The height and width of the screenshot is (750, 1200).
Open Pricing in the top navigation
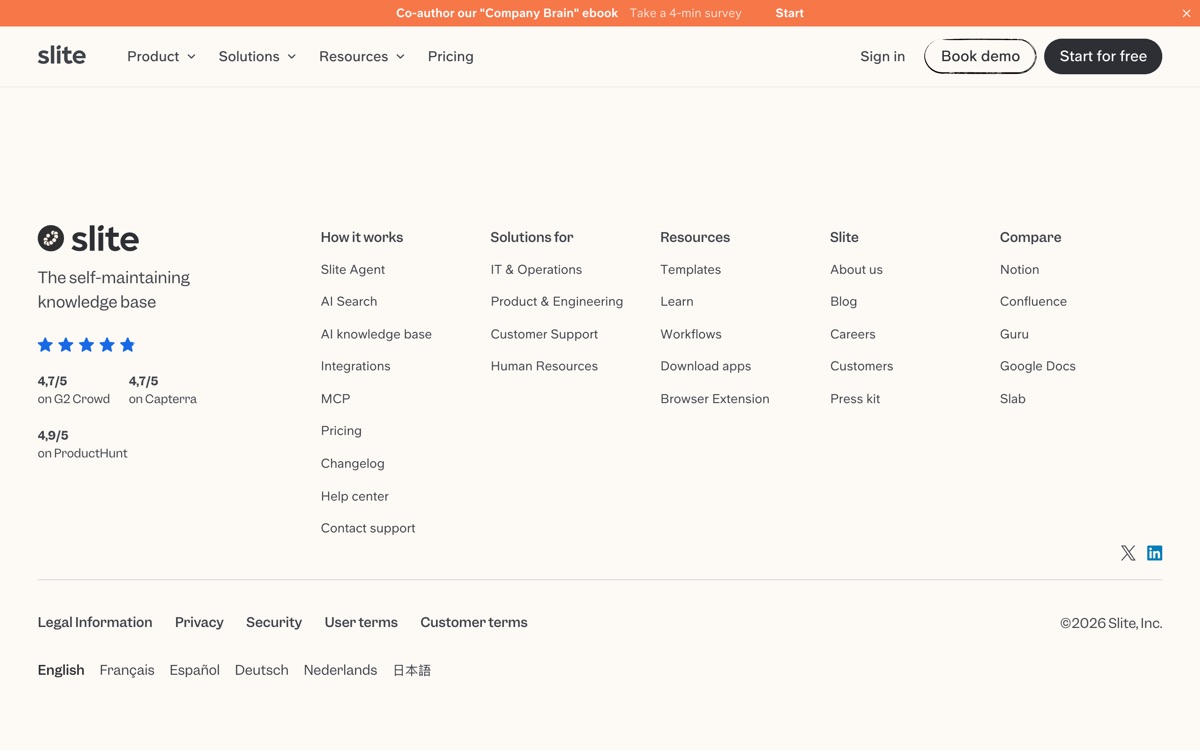451,56
